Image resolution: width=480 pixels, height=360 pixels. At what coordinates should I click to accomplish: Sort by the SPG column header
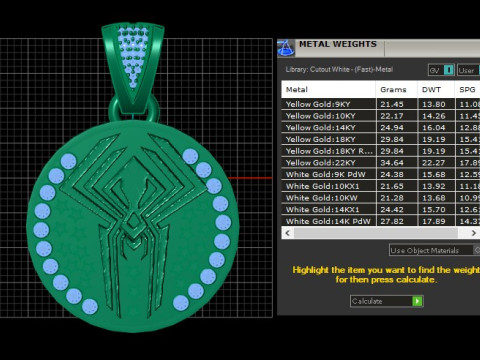coord(467,89)
